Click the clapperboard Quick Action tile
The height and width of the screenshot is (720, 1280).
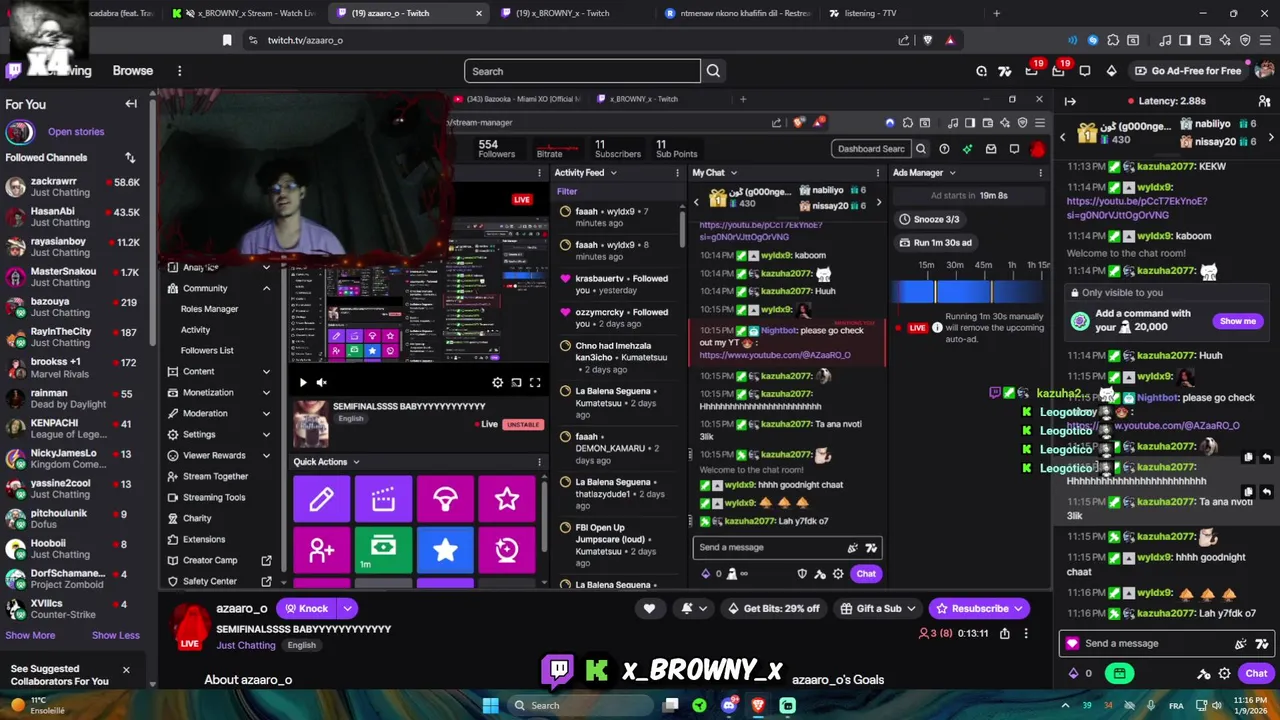(x=383, y=499)
